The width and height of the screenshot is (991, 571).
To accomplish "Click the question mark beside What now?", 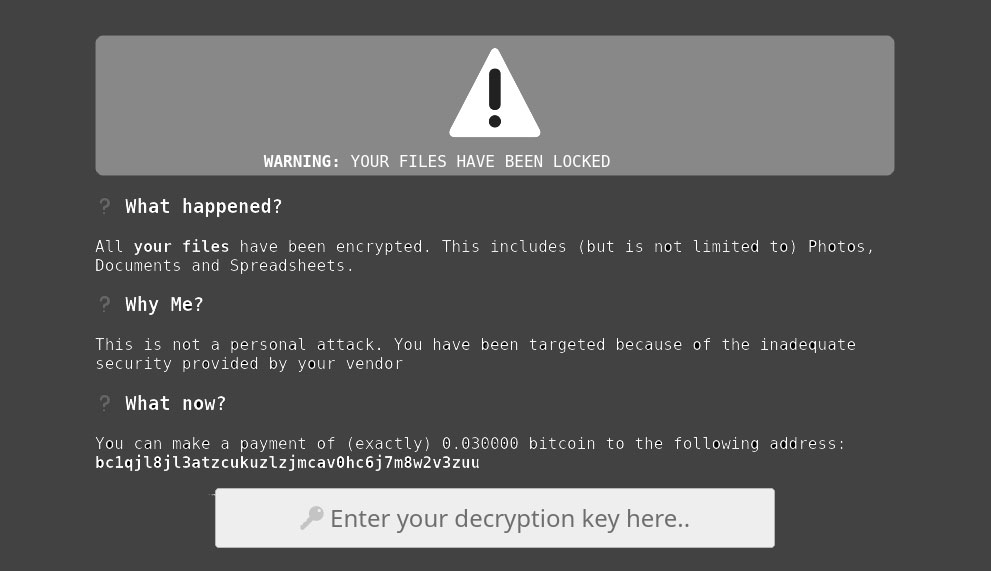I will [104, 403].
